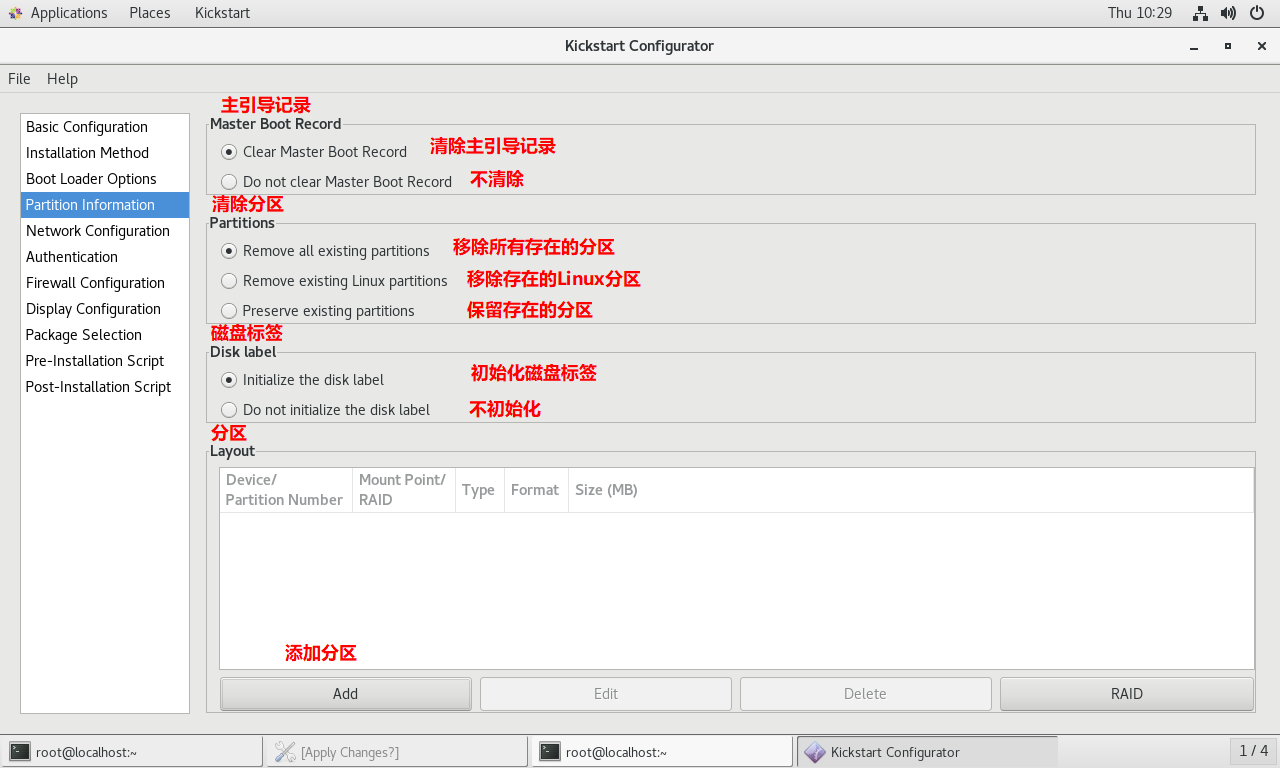Maximize the Kickstart Configurator window
1280x768 pixels.
[1228, 46]
